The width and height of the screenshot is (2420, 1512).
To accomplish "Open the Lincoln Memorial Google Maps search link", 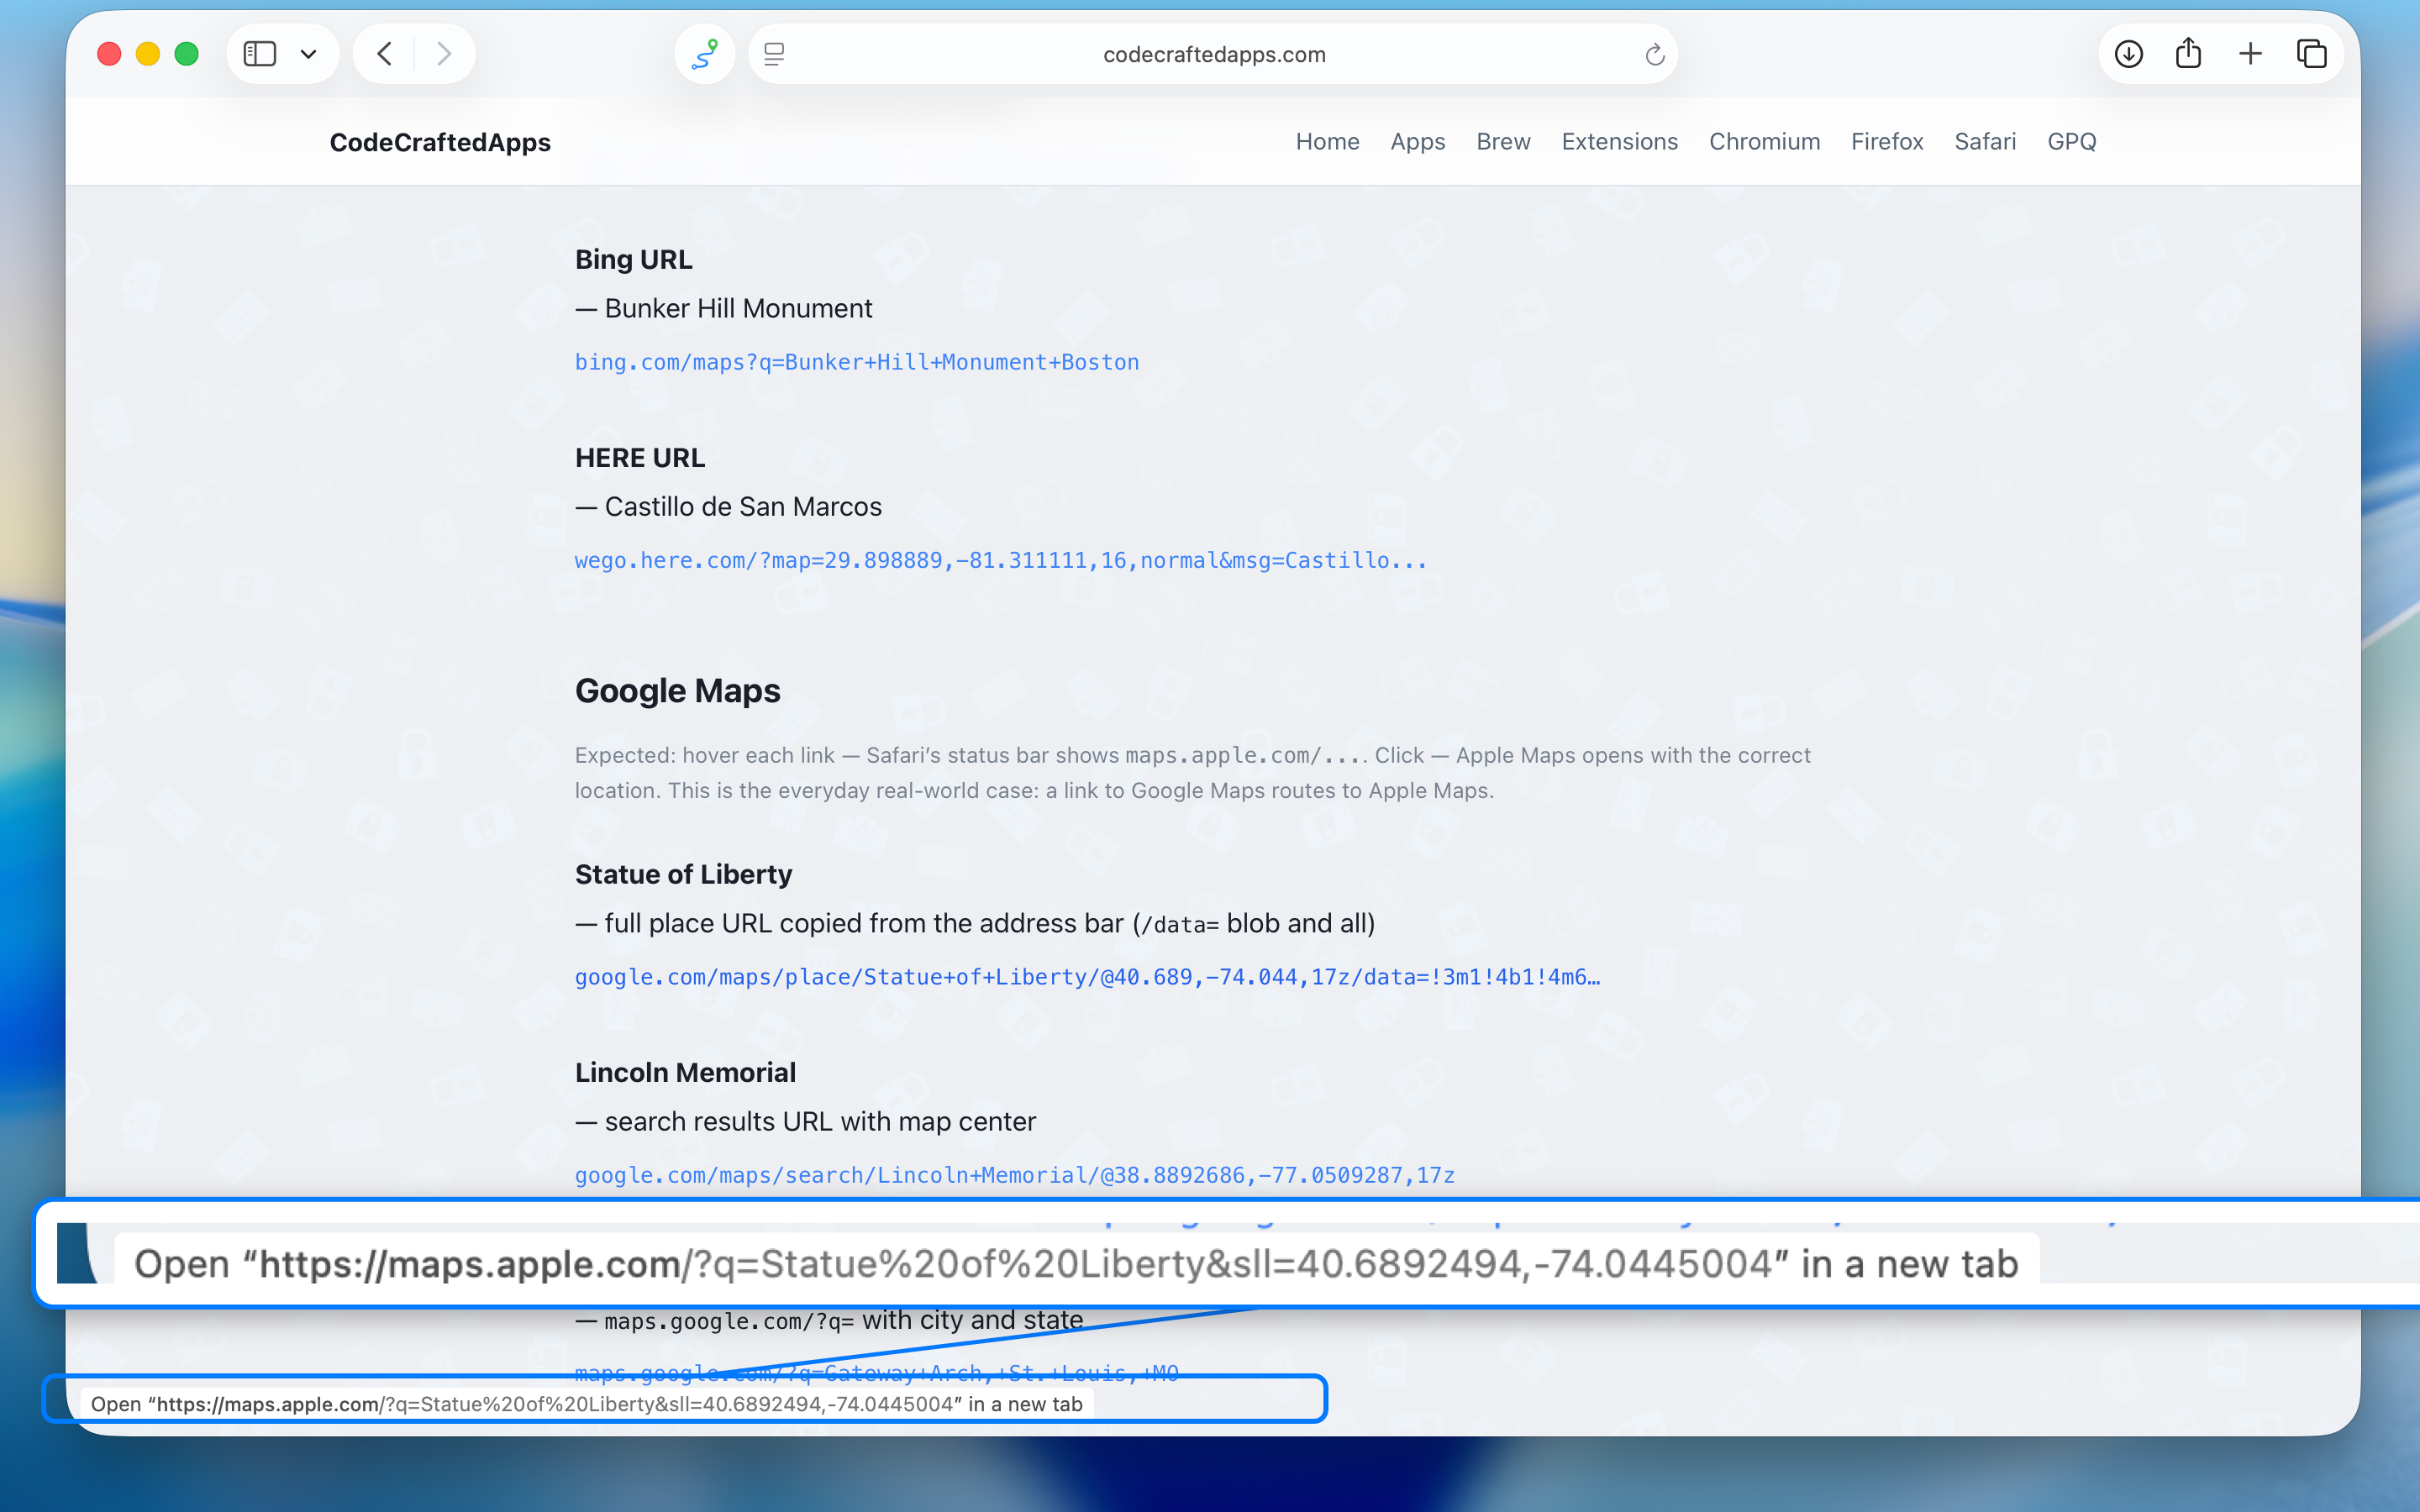I will (x=1014, y=1175).
